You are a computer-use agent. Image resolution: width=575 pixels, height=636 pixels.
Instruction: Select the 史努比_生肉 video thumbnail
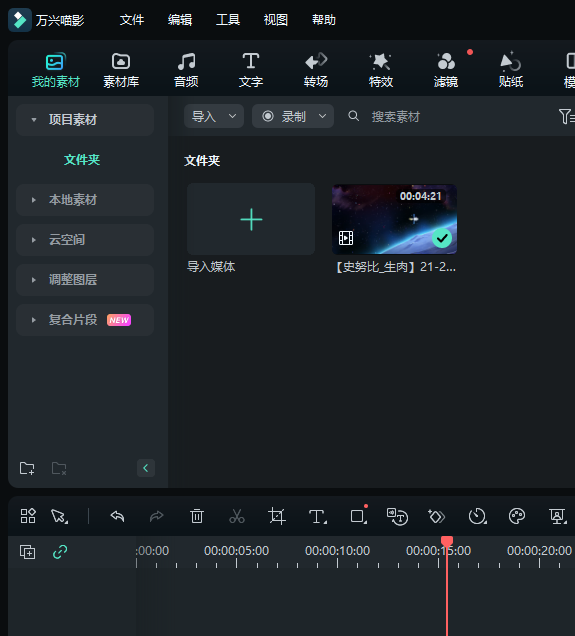pos(395,219)
